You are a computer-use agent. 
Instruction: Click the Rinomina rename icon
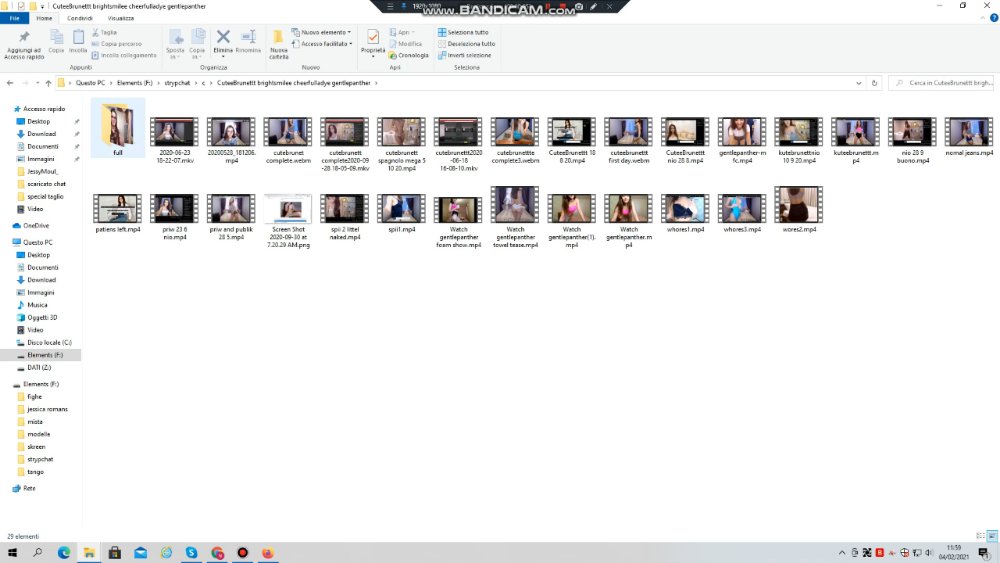(248, 41)
